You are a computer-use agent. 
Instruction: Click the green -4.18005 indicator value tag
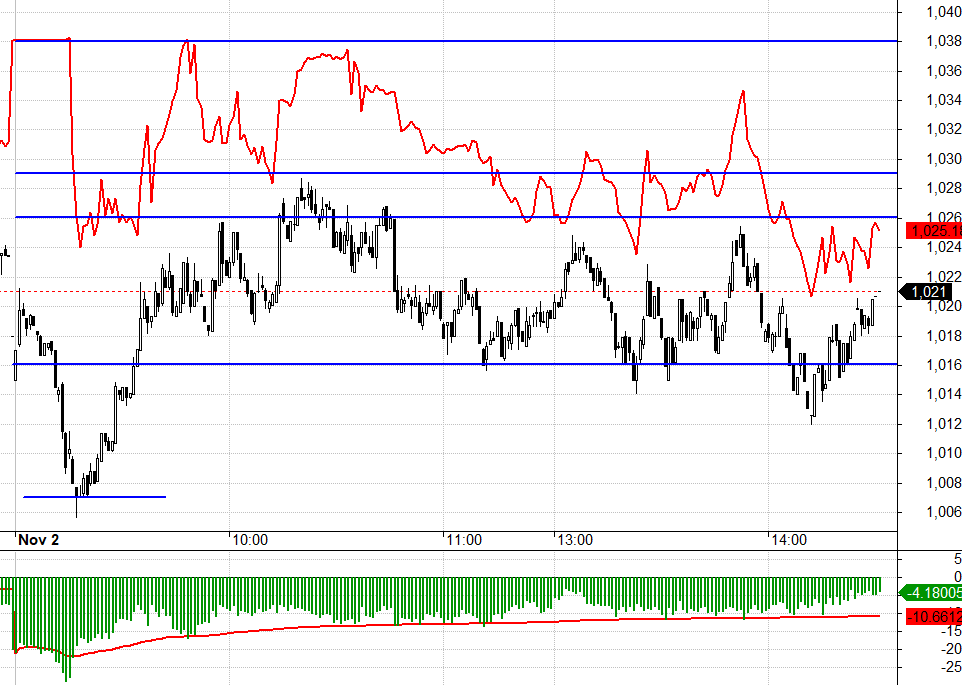click(932, 592)
